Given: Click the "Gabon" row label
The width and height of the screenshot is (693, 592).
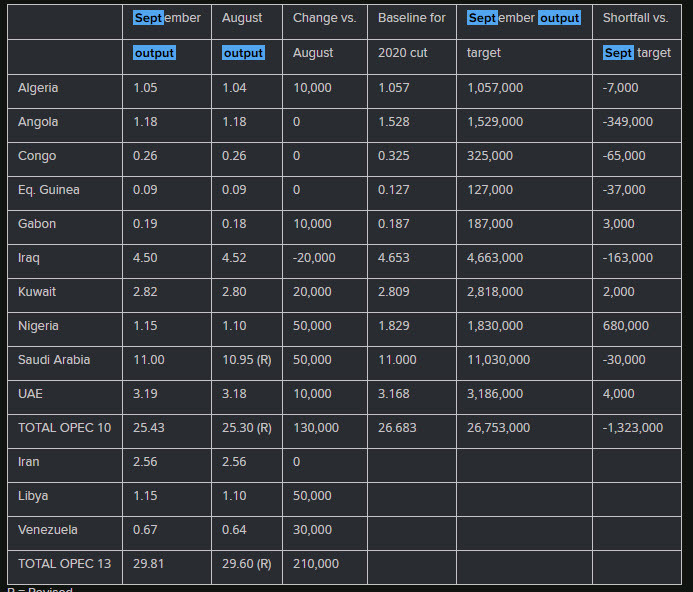Looking at the screenshot, I should pyautogui.click(x=37, y=224).
